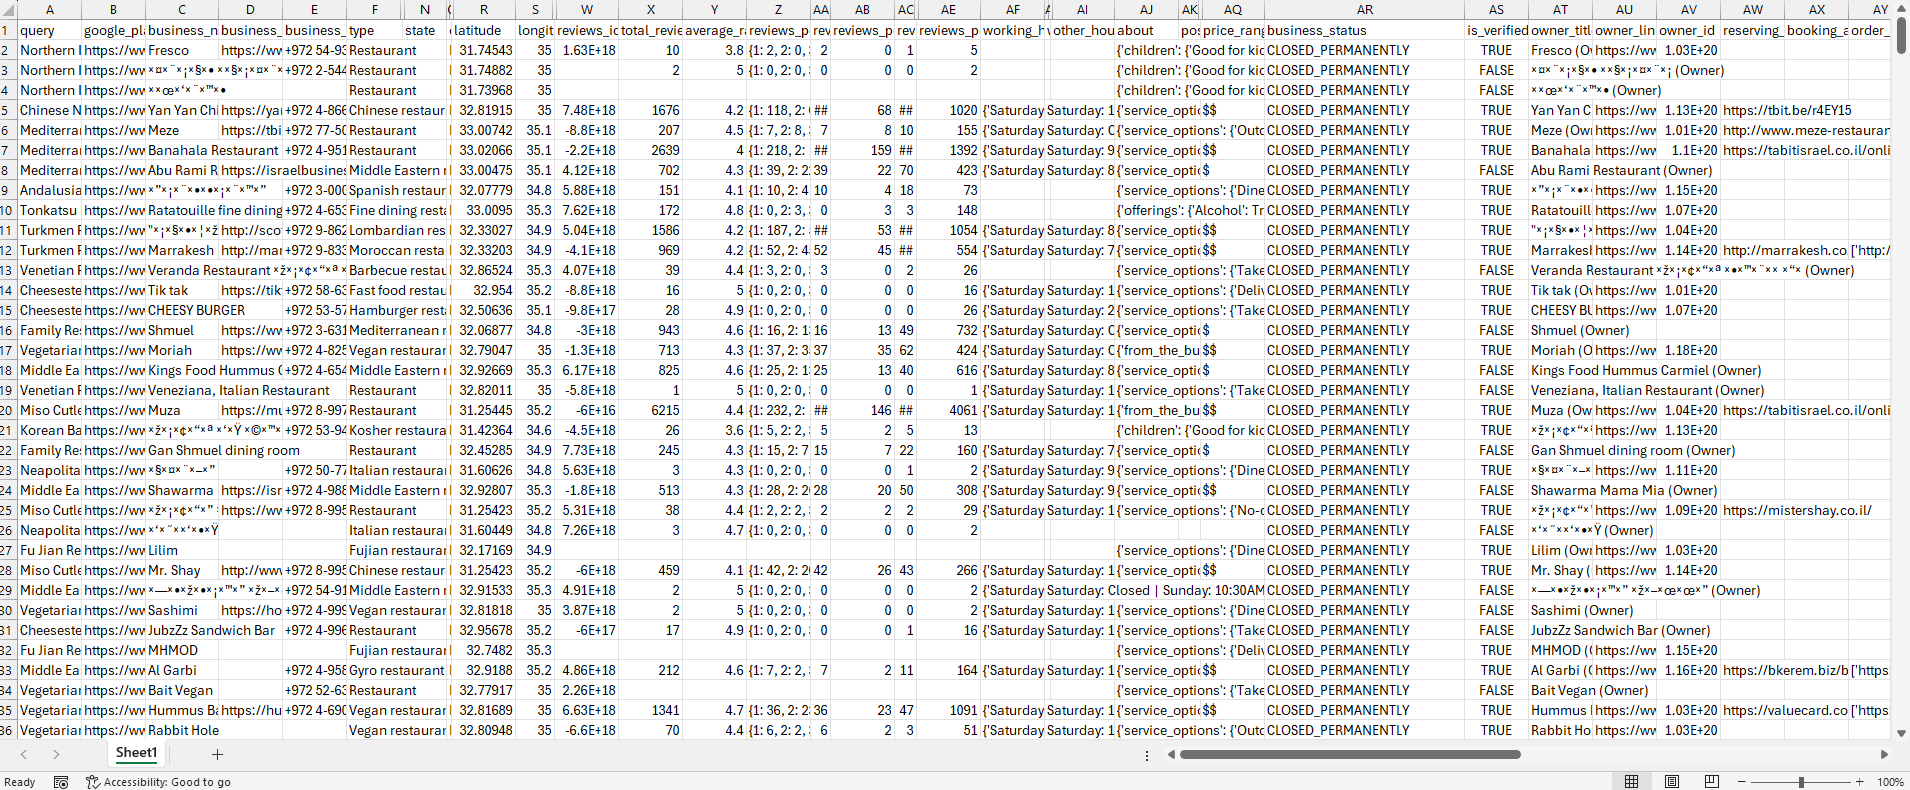Click the 'Shmuel (Owner)' owner title cell
Screen dimensions: 1910x790
tap(1580, 330)
